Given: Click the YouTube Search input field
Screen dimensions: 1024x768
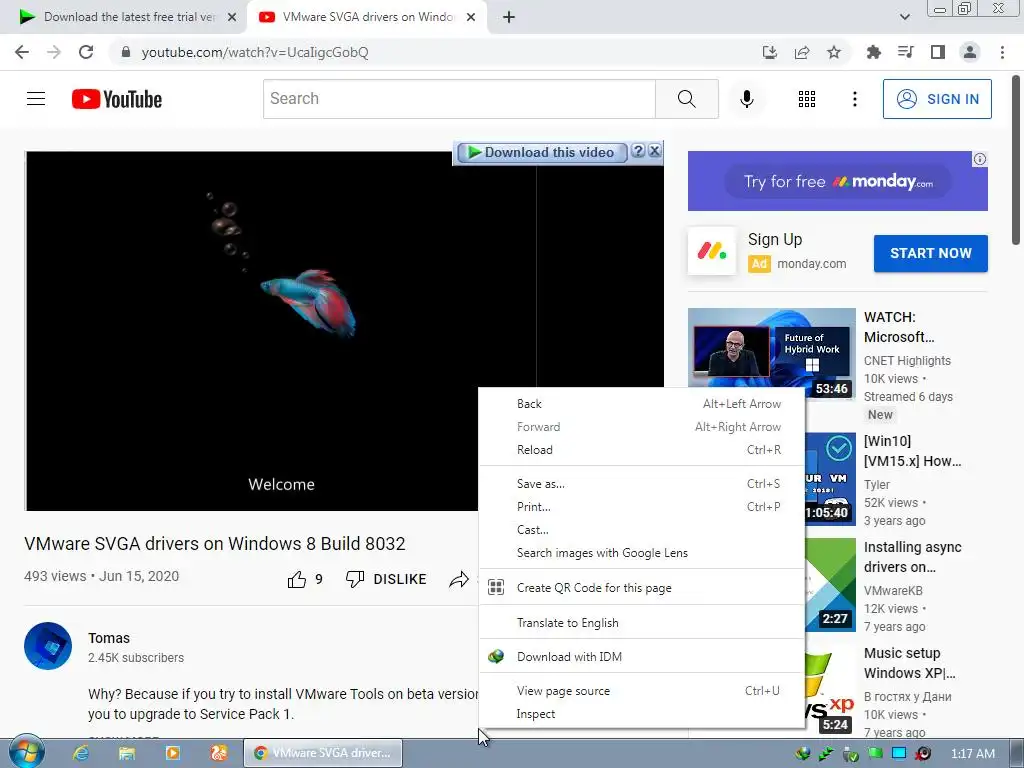Looking at the screenshot, I should 459,99.
